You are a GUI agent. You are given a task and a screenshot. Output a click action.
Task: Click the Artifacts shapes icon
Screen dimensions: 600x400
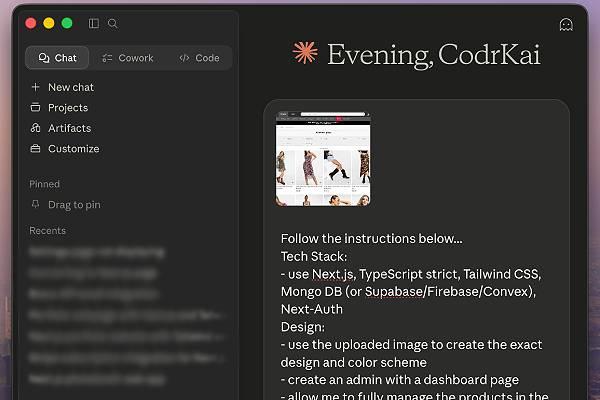(36, 128)
